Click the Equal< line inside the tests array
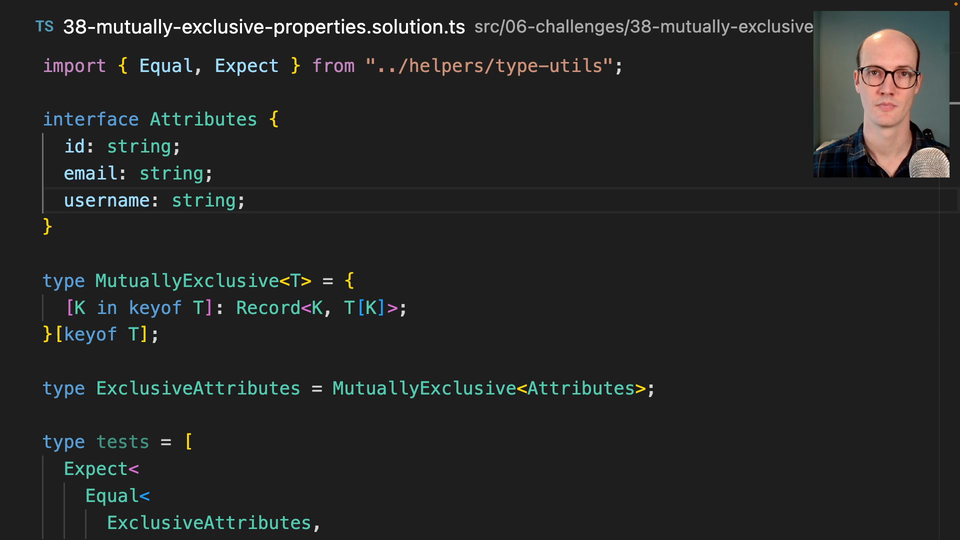Screen dimensions: 960x540 (117, 496)
